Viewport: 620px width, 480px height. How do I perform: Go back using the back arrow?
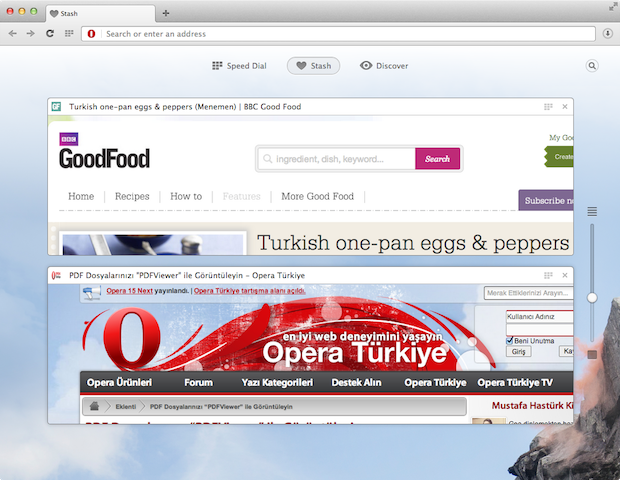tap(13, 34)
